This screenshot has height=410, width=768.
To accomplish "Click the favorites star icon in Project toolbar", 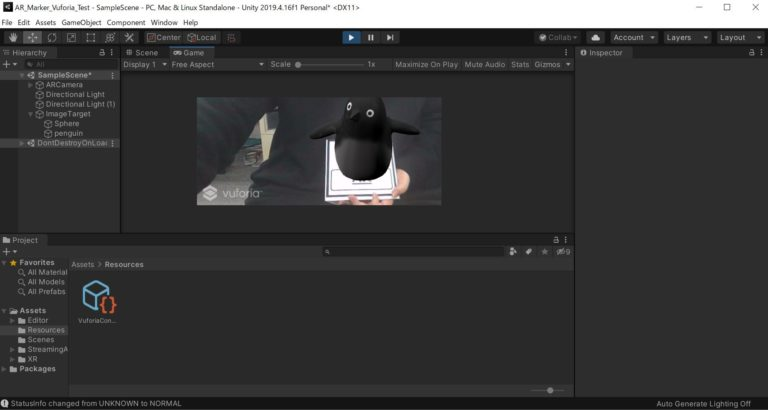I will point(545,252).
